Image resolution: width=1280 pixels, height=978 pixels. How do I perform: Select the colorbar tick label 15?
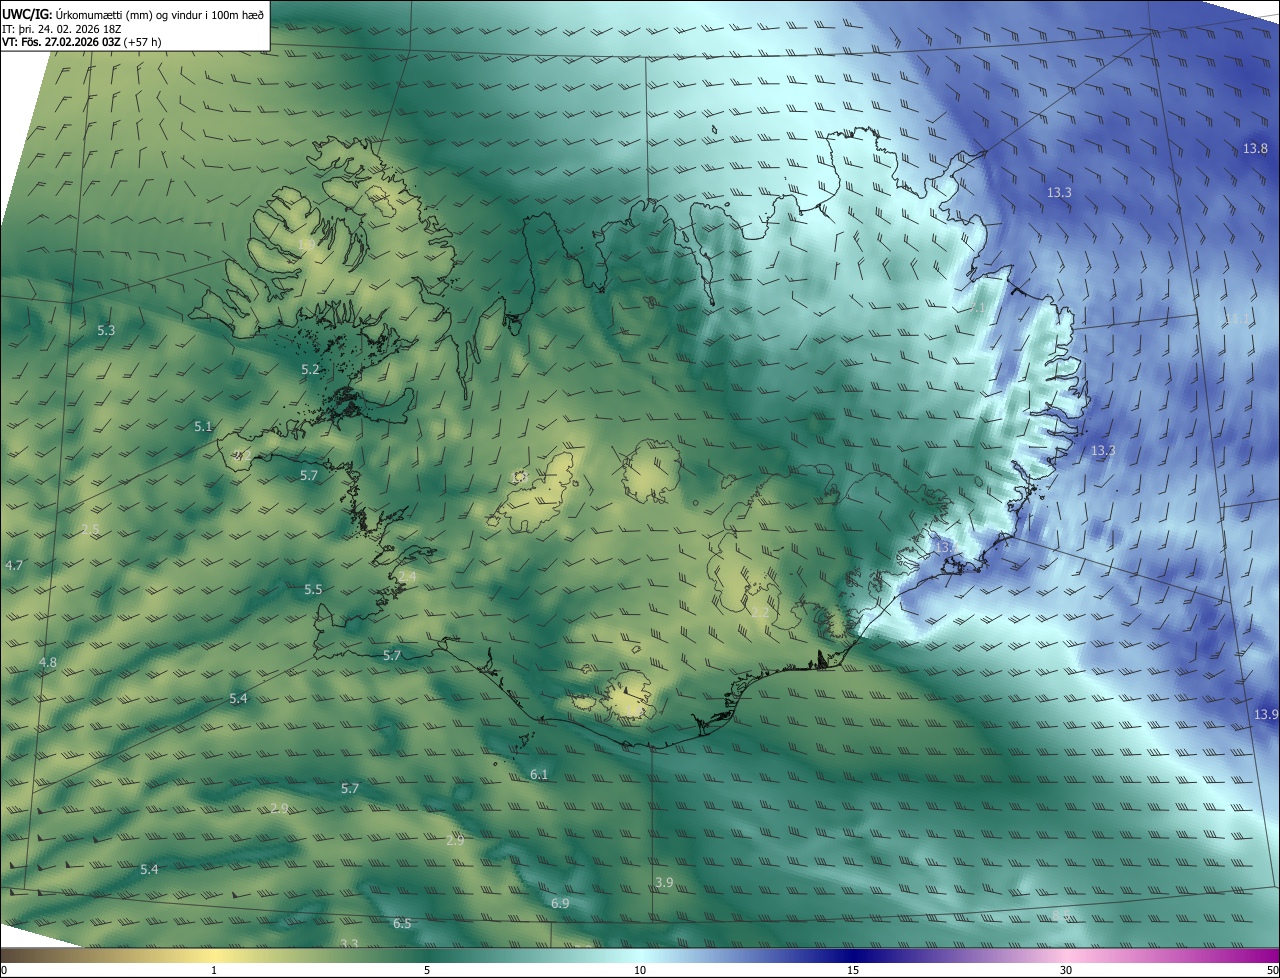coord(853,970)
